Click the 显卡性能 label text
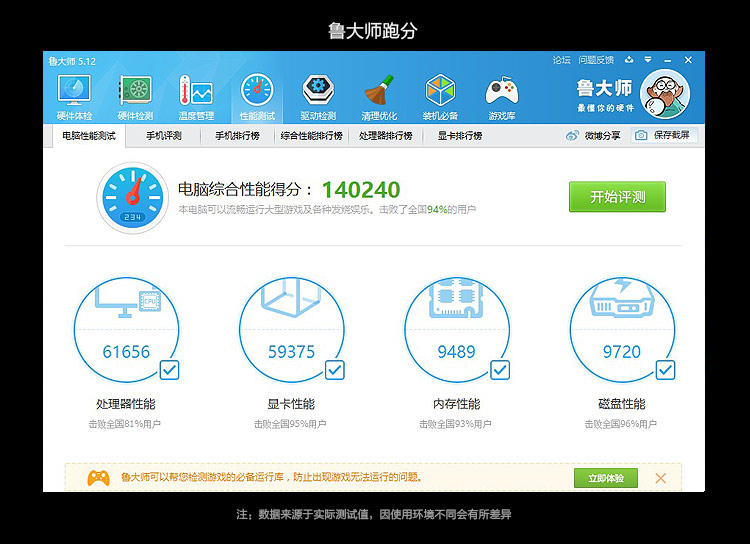Image resolution: width=750 pixels, height=544 pixels. [x=291, y=404]
